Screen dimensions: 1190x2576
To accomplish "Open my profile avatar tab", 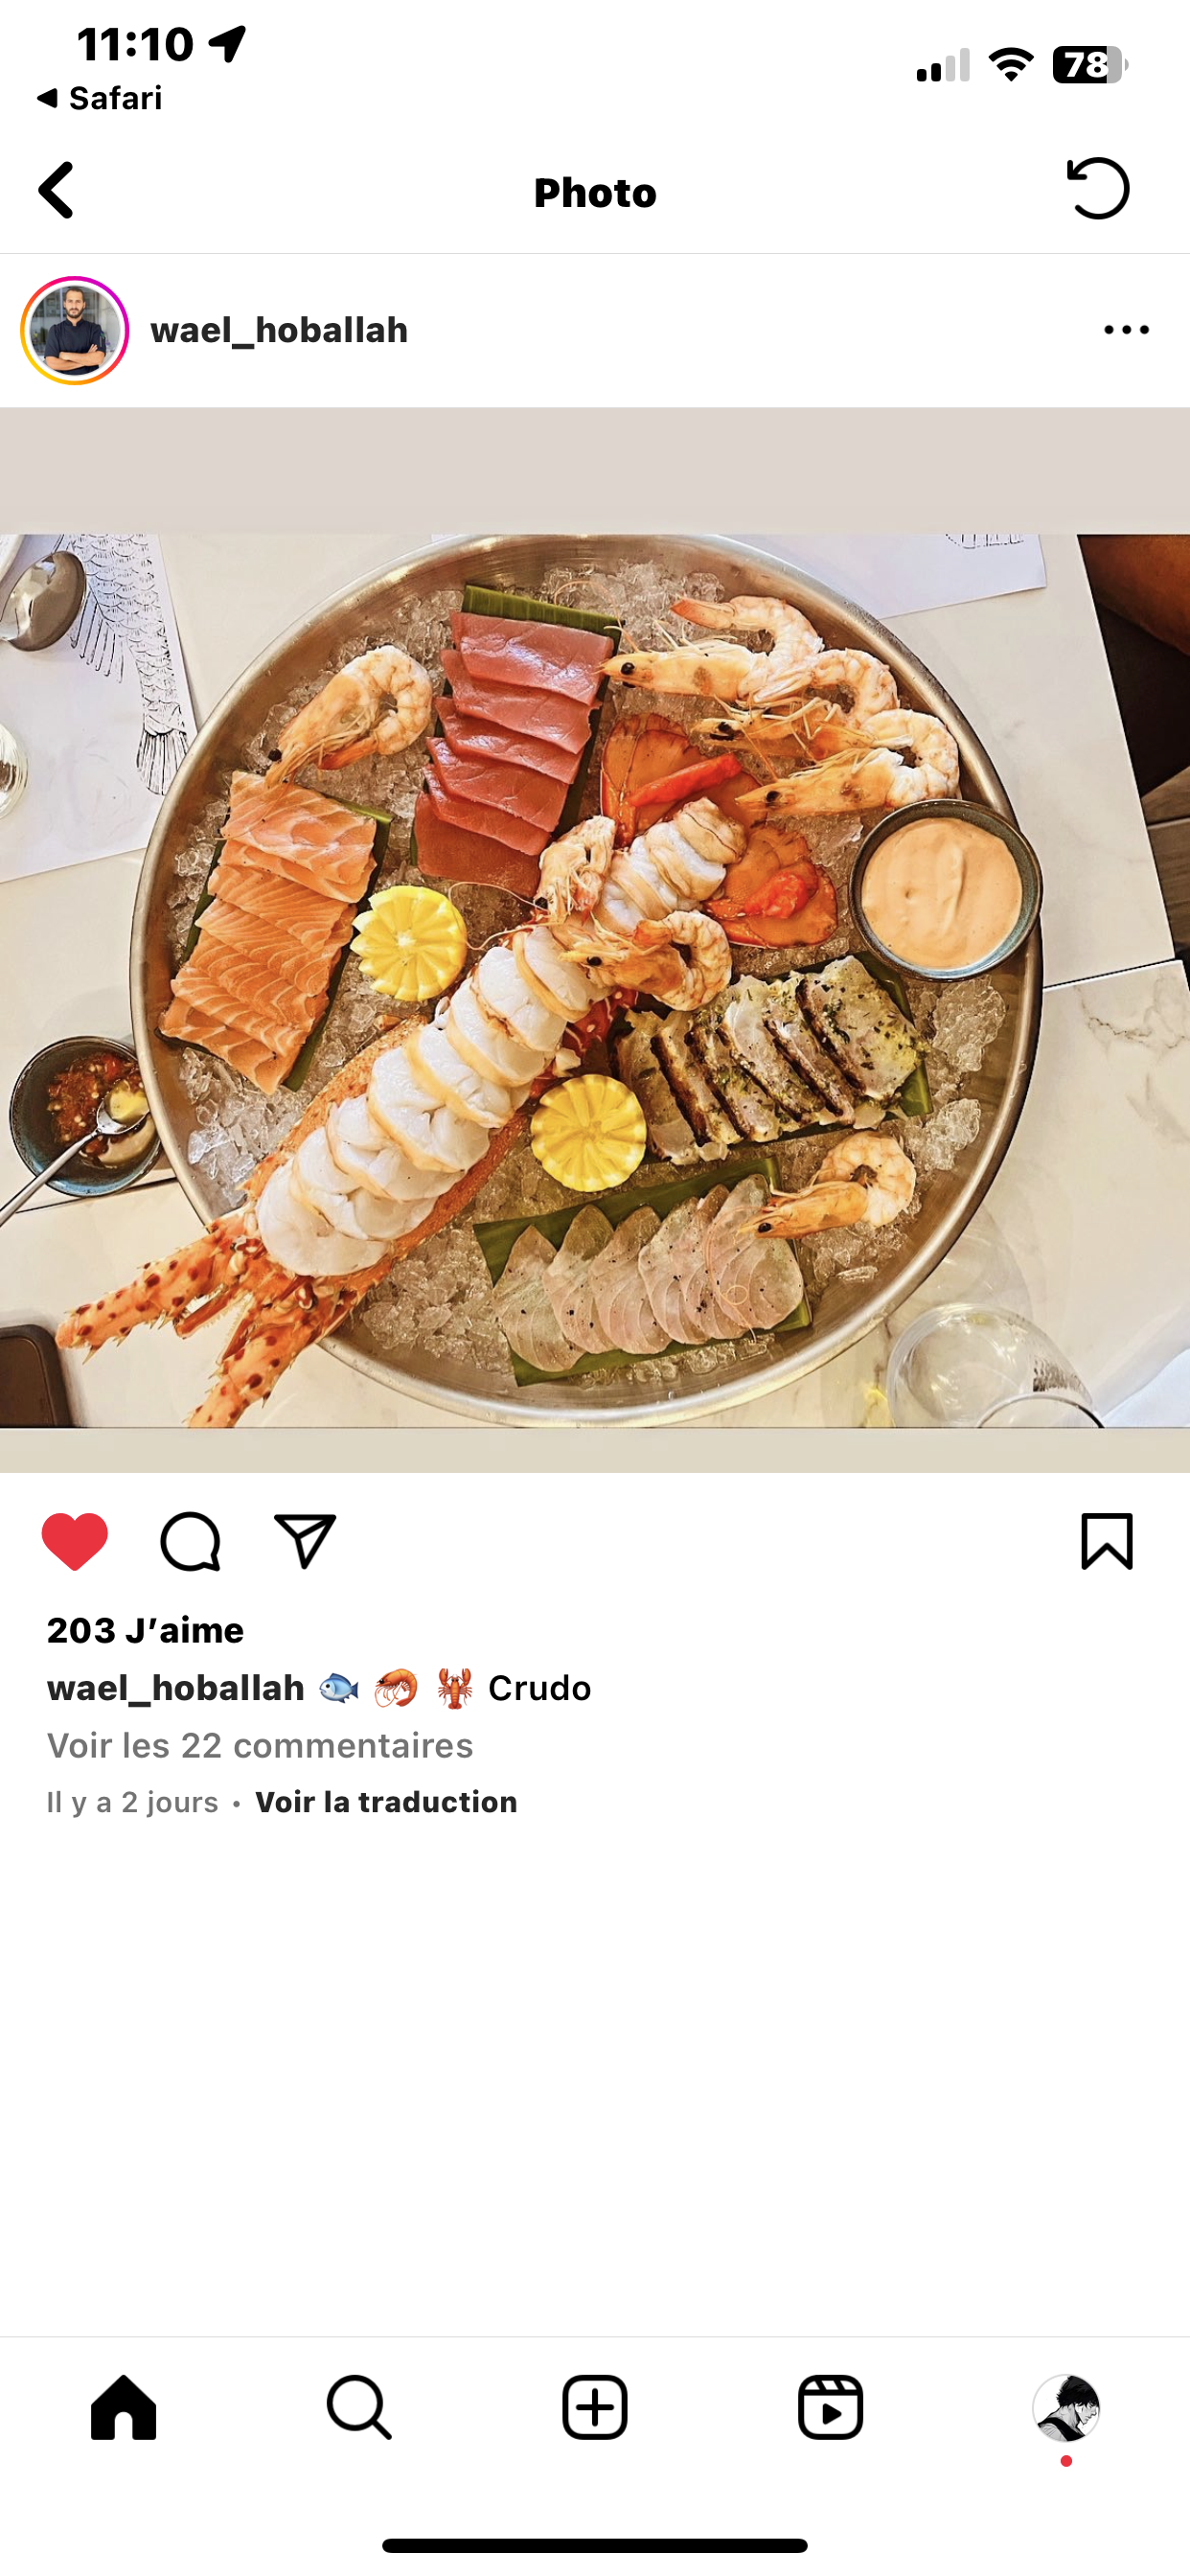I will pos(1066,2408).
